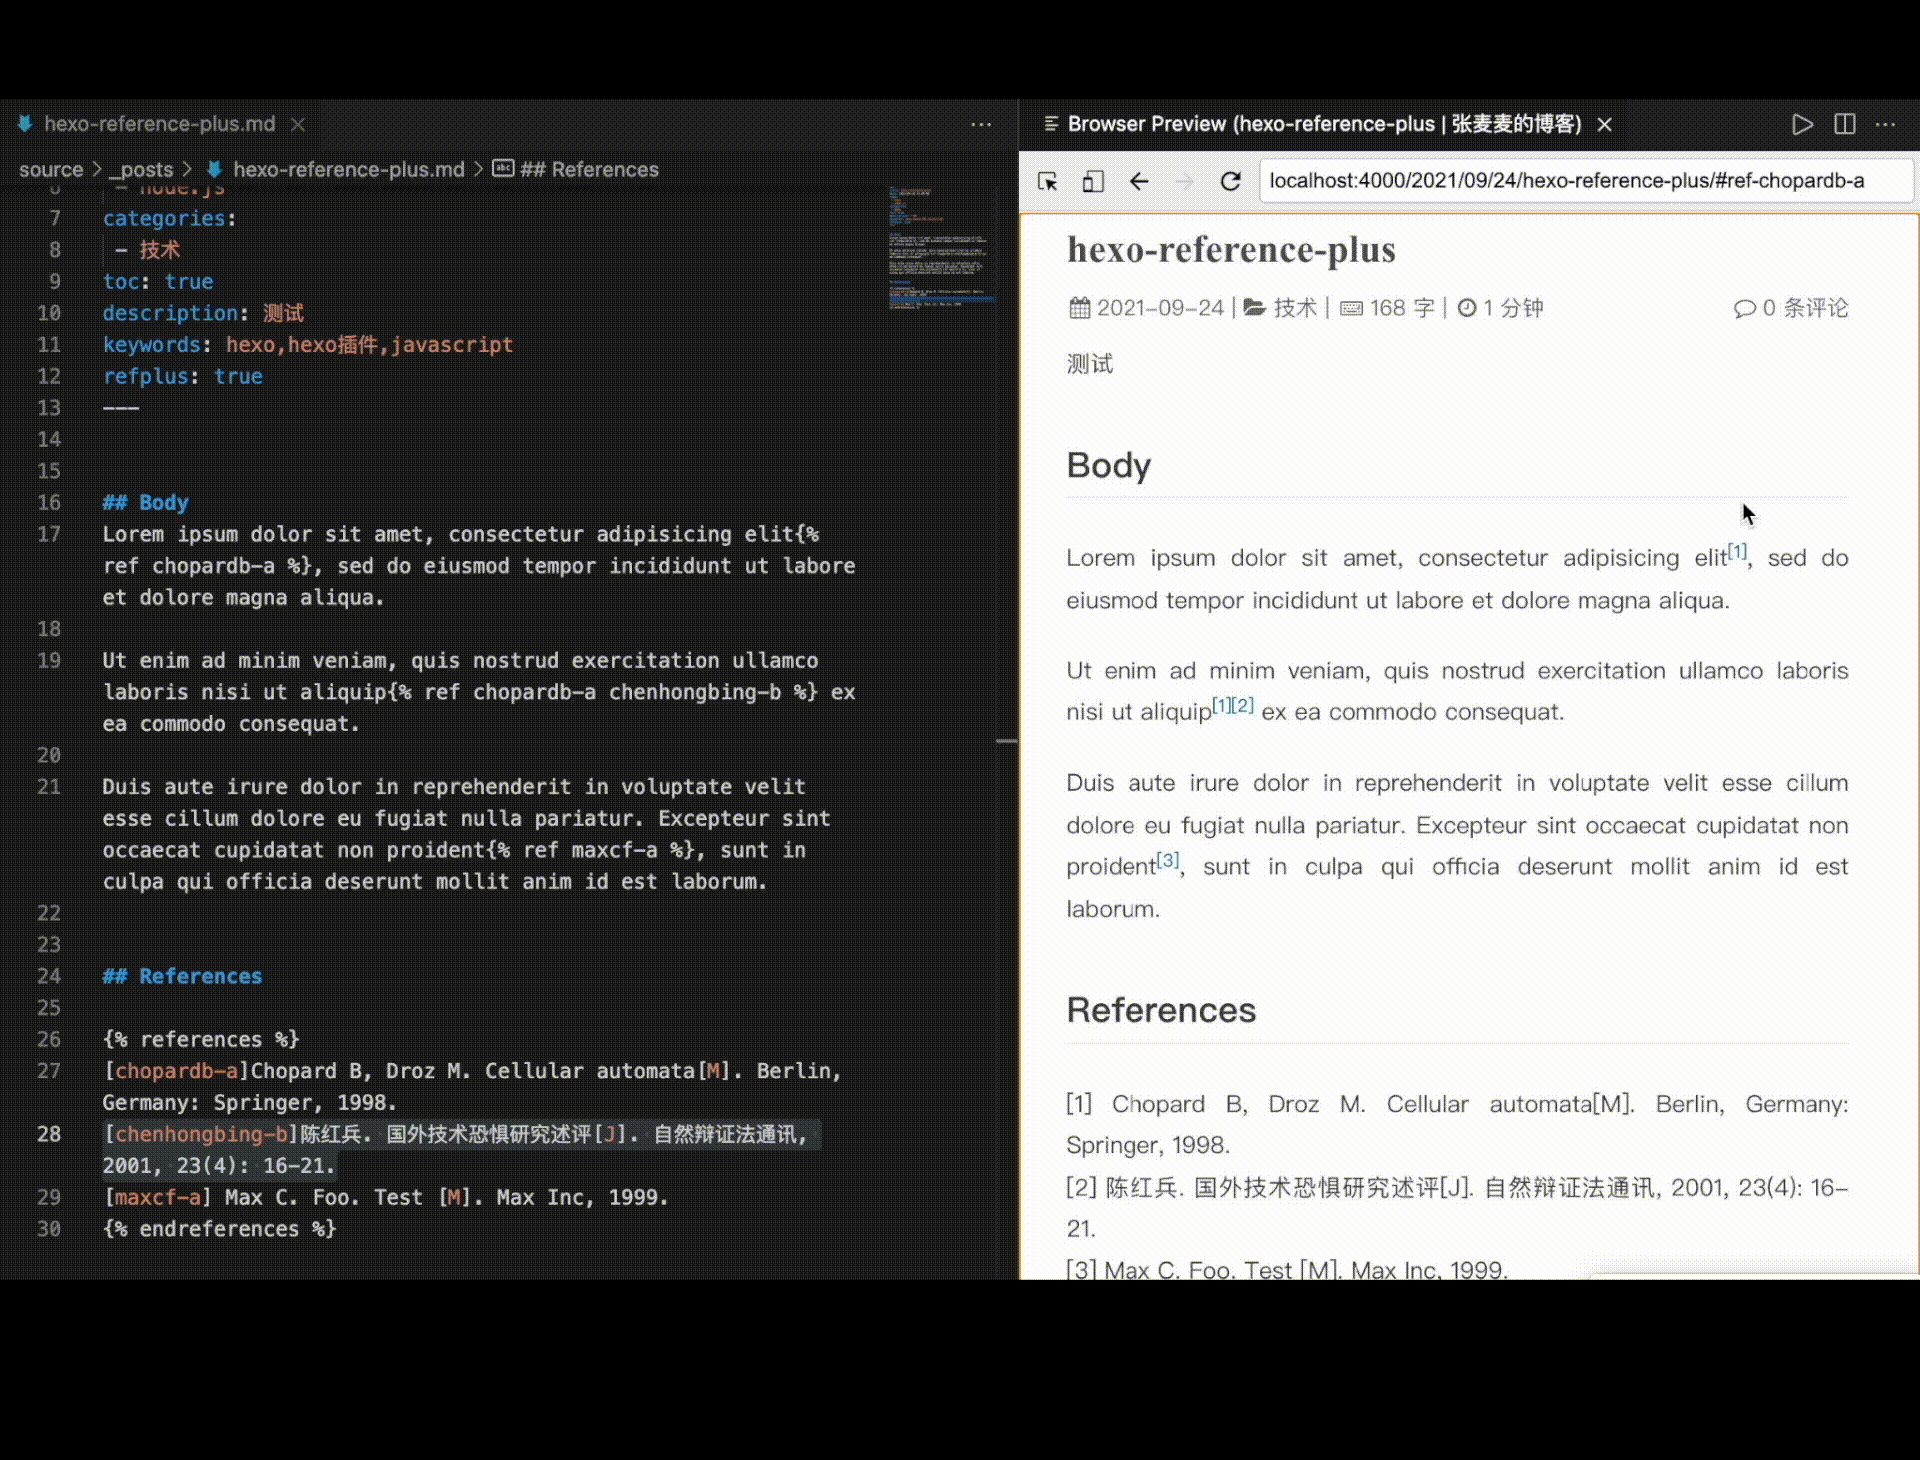Go back in browser preview
The height and width of the screenshot is (1460, 1920).
click(1139, 181)
